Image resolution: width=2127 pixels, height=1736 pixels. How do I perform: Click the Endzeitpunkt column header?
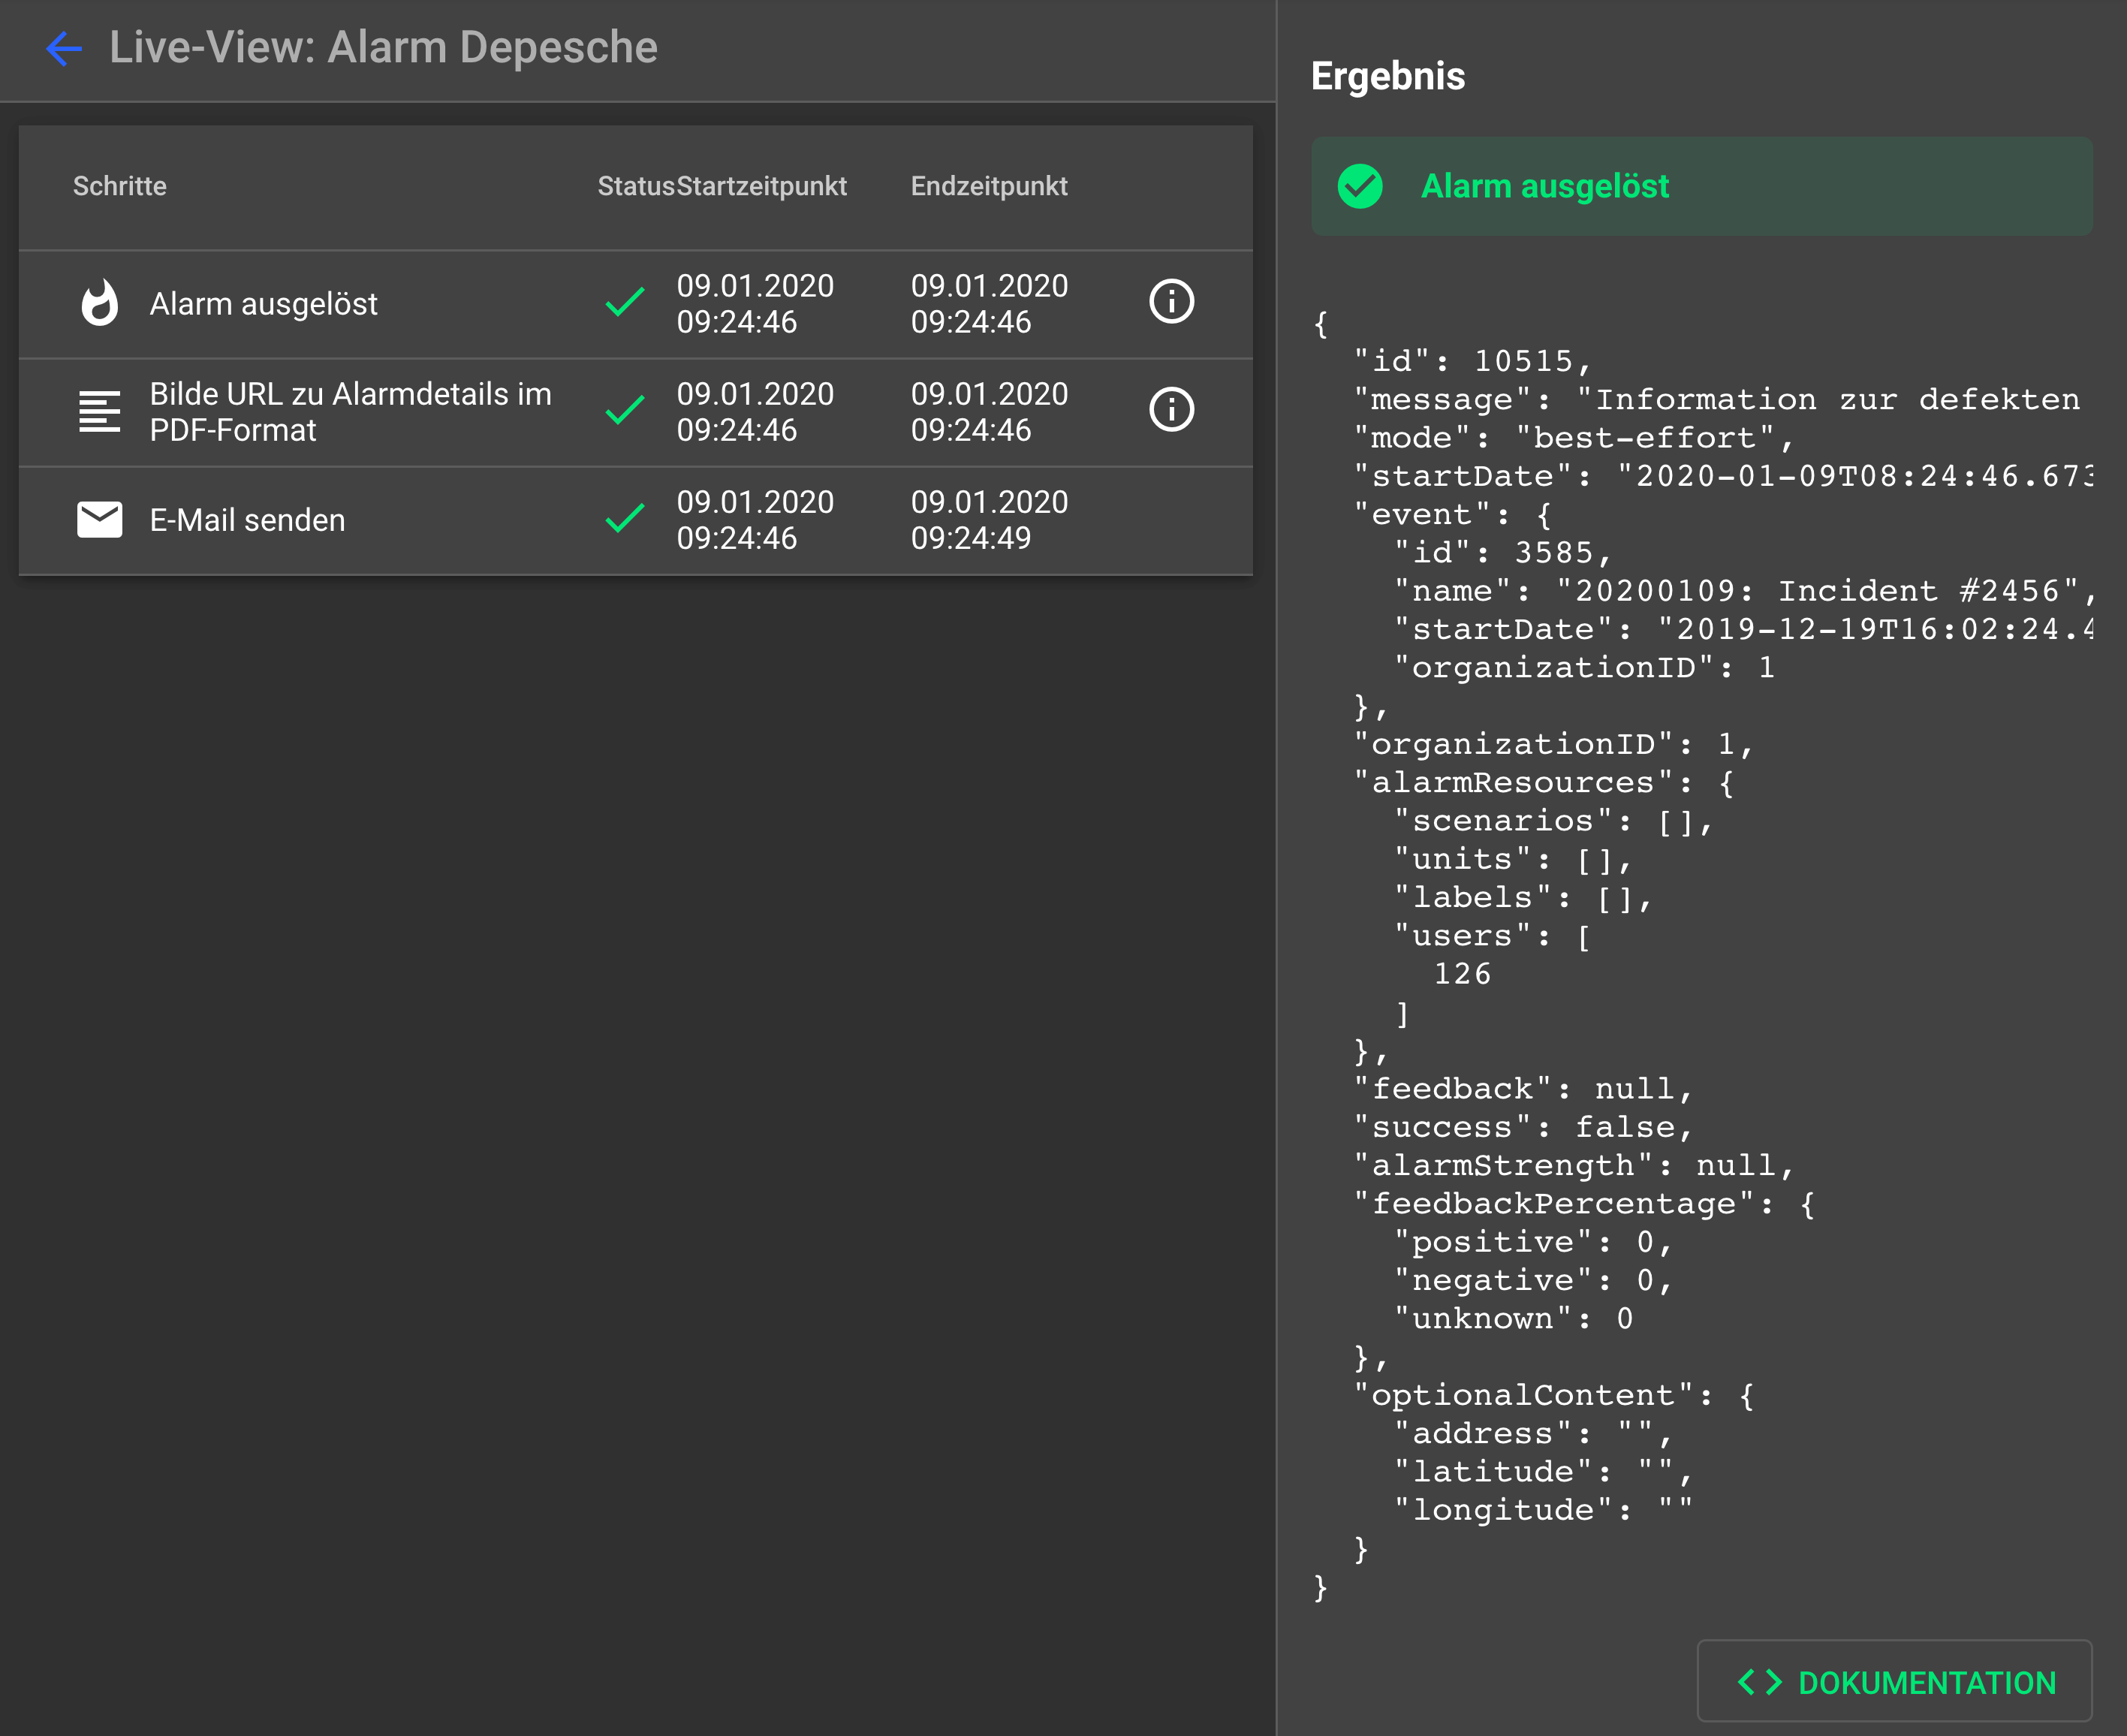click(x=989, y=186)
